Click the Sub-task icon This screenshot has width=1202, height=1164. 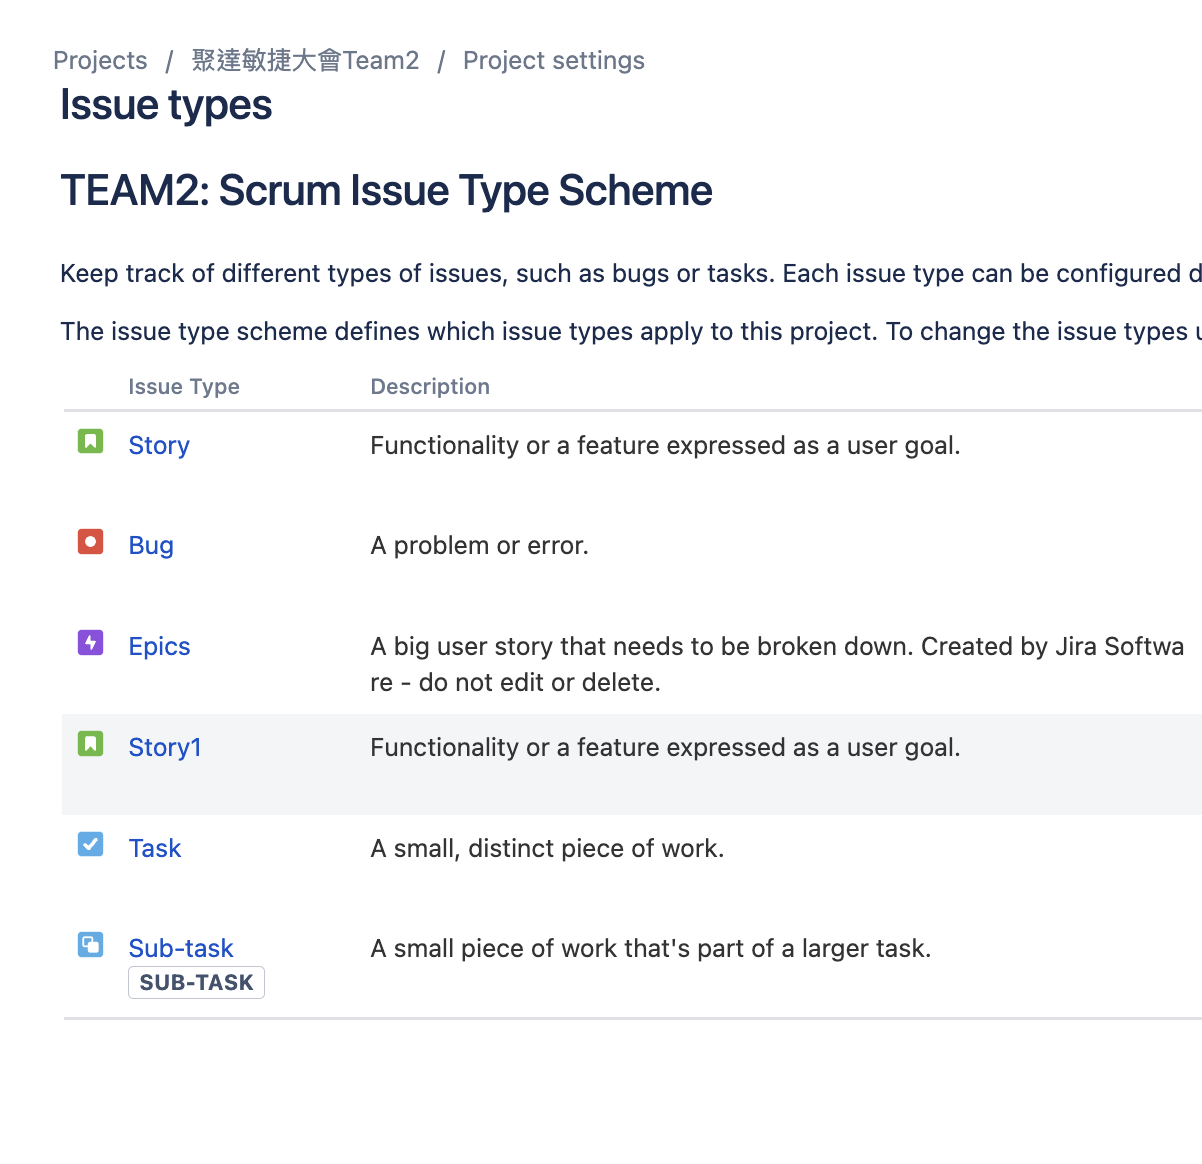point(89,944)
